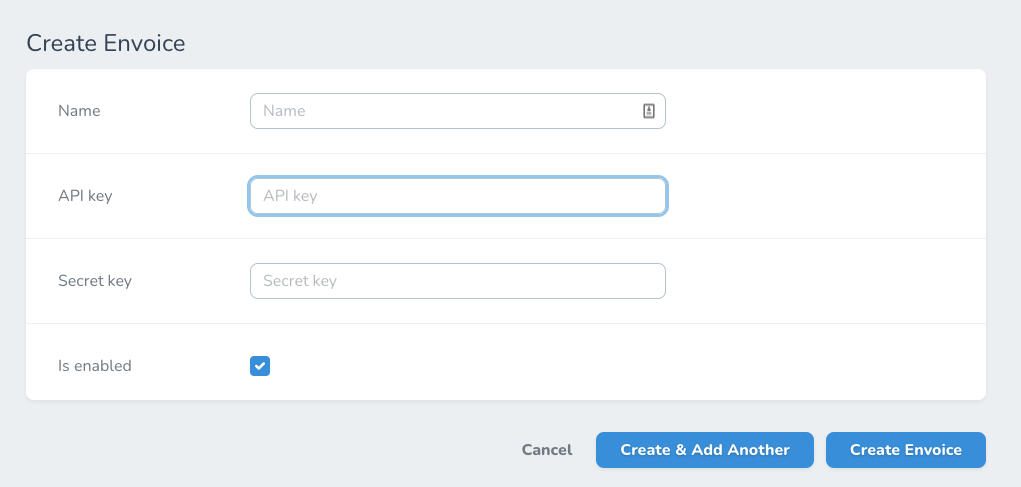Viewport: 1021px width, 487px height.
Task: Click the Create Envoice page heading
Action: 106,43
